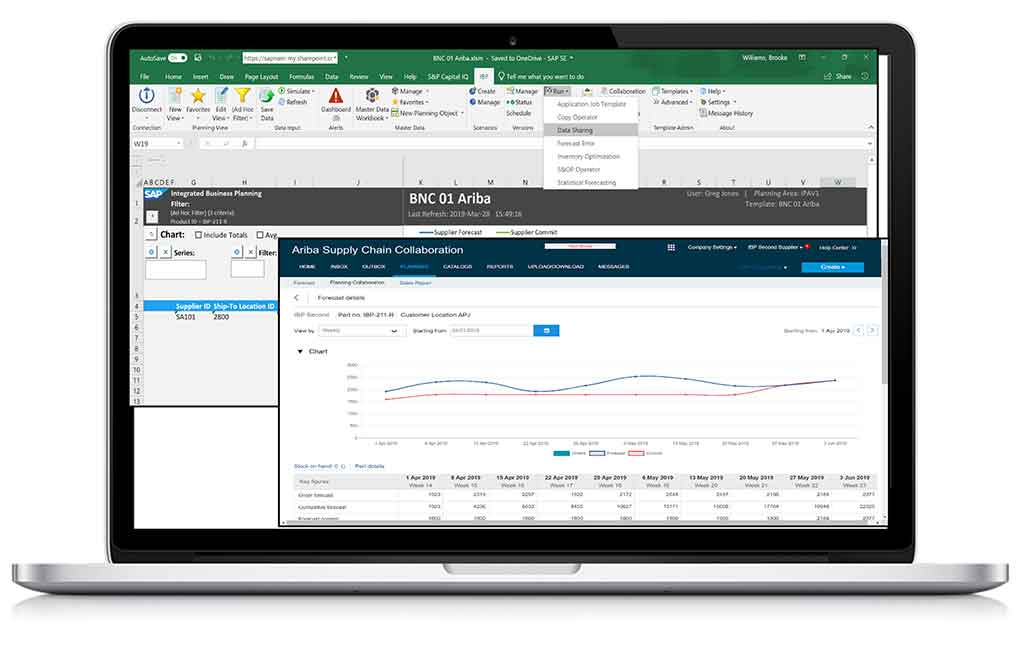The height and width of the screenshot is (650, 1024).
Task: Click Simulate in the Data Input group
Action: tap(296, 91)
